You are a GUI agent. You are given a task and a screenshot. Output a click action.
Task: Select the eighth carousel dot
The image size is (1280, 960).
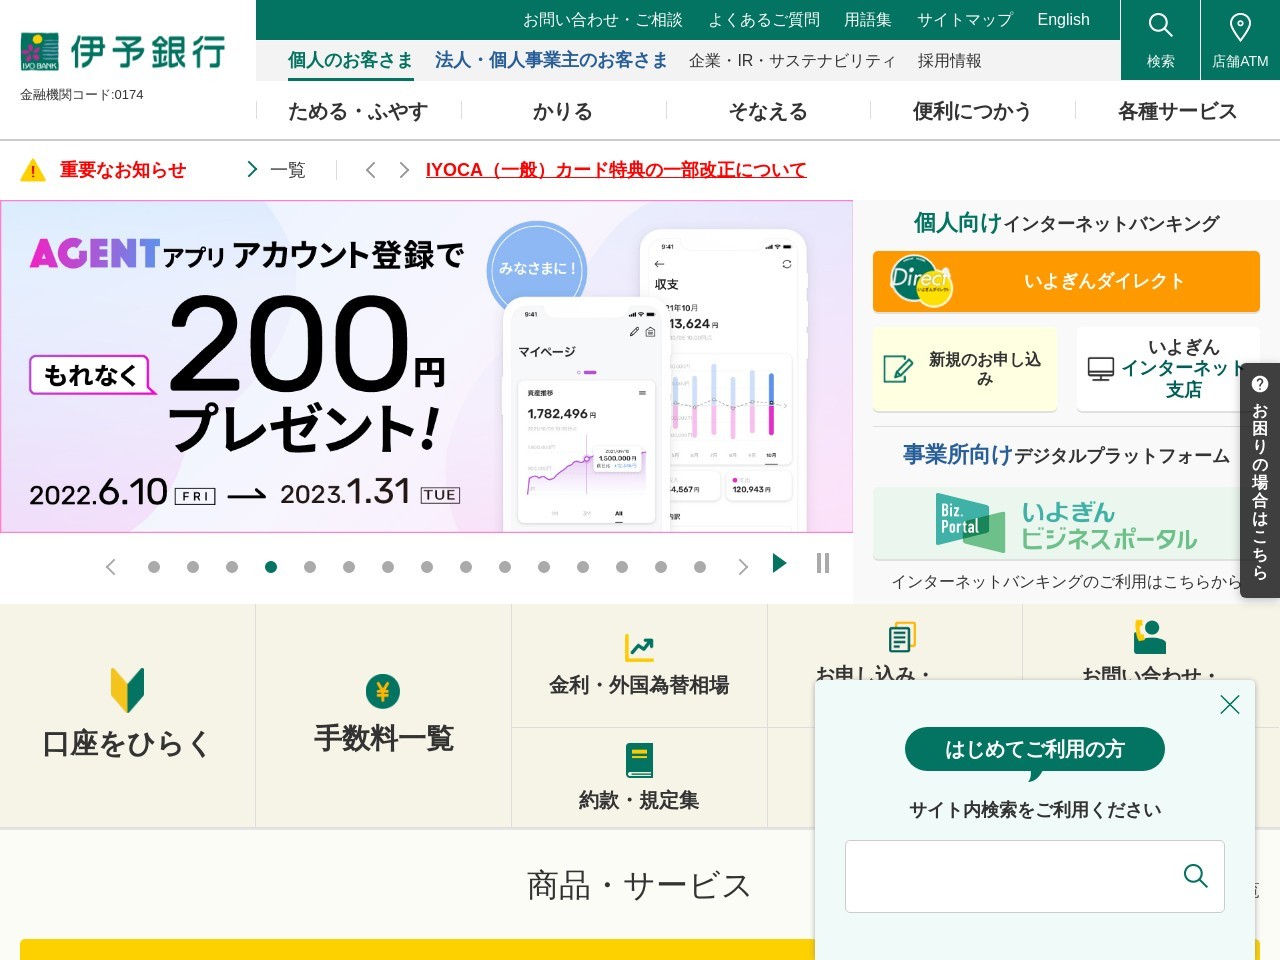click(x=427, y=567)
